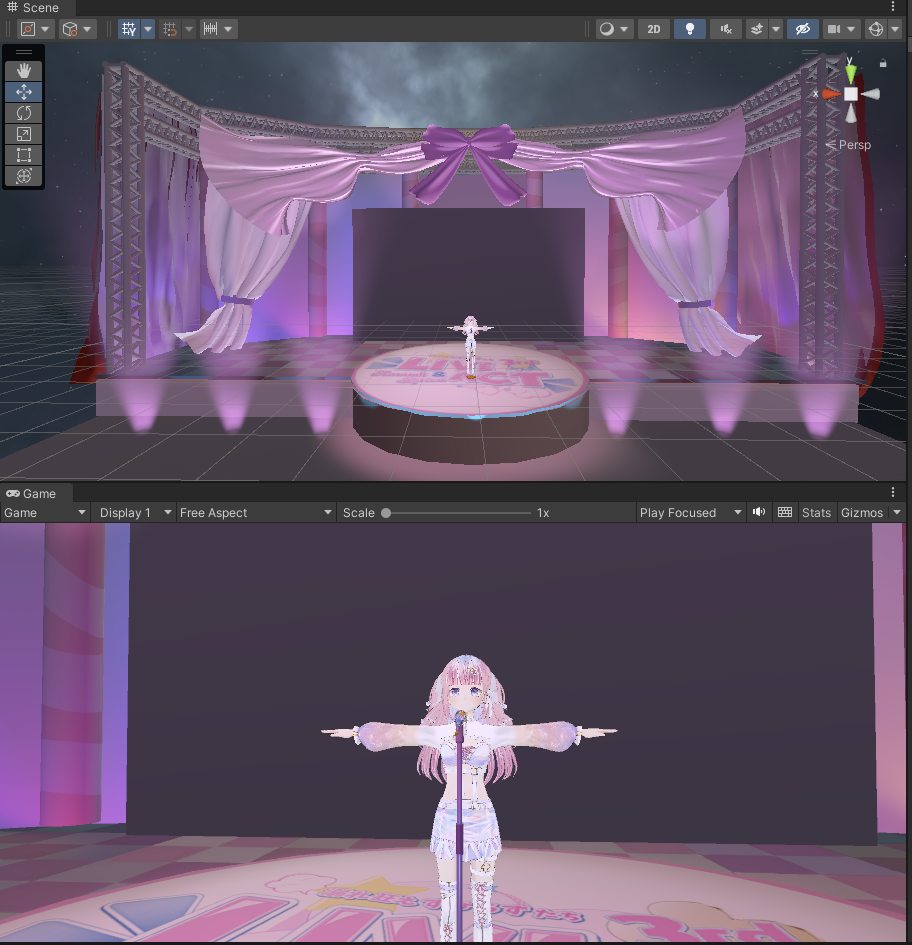Select the Move tool
Image resolution: width=912 pixels, height=945 pixels.
coord(24,92)
